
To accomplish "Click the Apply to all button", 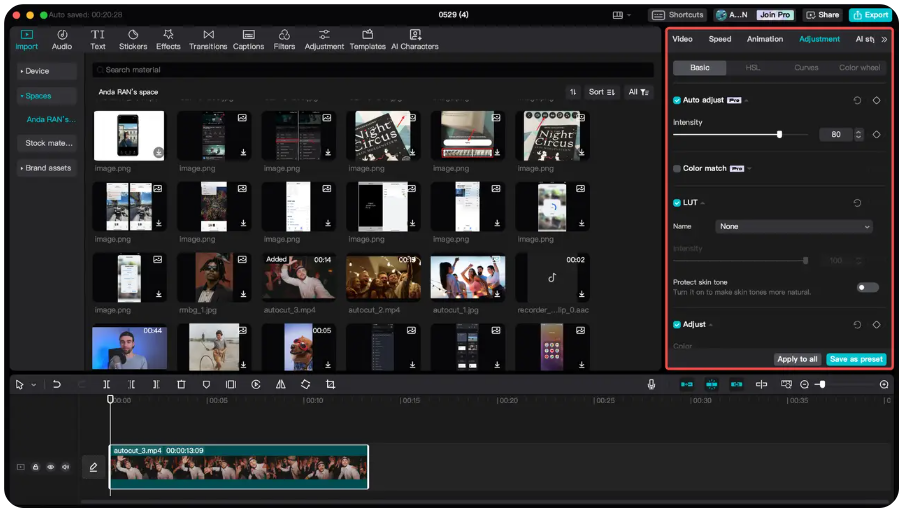I will coord(797,359).
